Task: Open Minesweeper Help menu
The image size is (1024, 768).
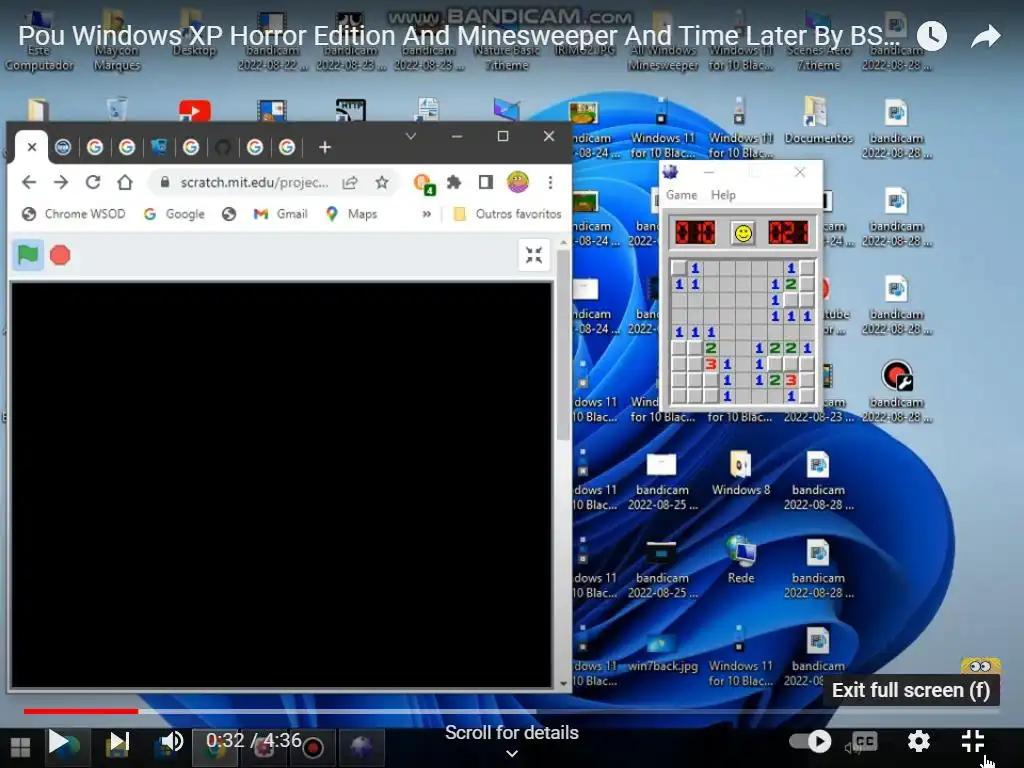Action: coord(723,195)
